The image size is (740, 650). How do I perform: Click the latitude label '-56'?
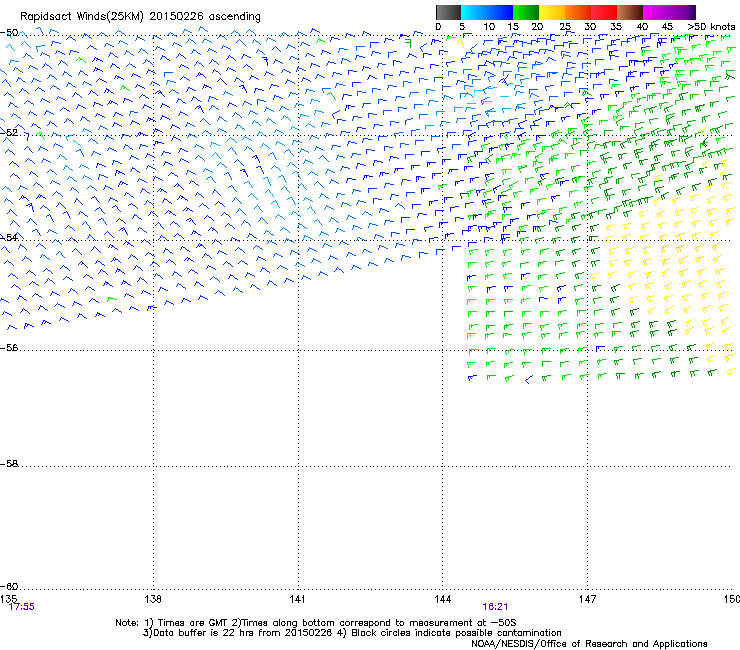coord(9,348)
